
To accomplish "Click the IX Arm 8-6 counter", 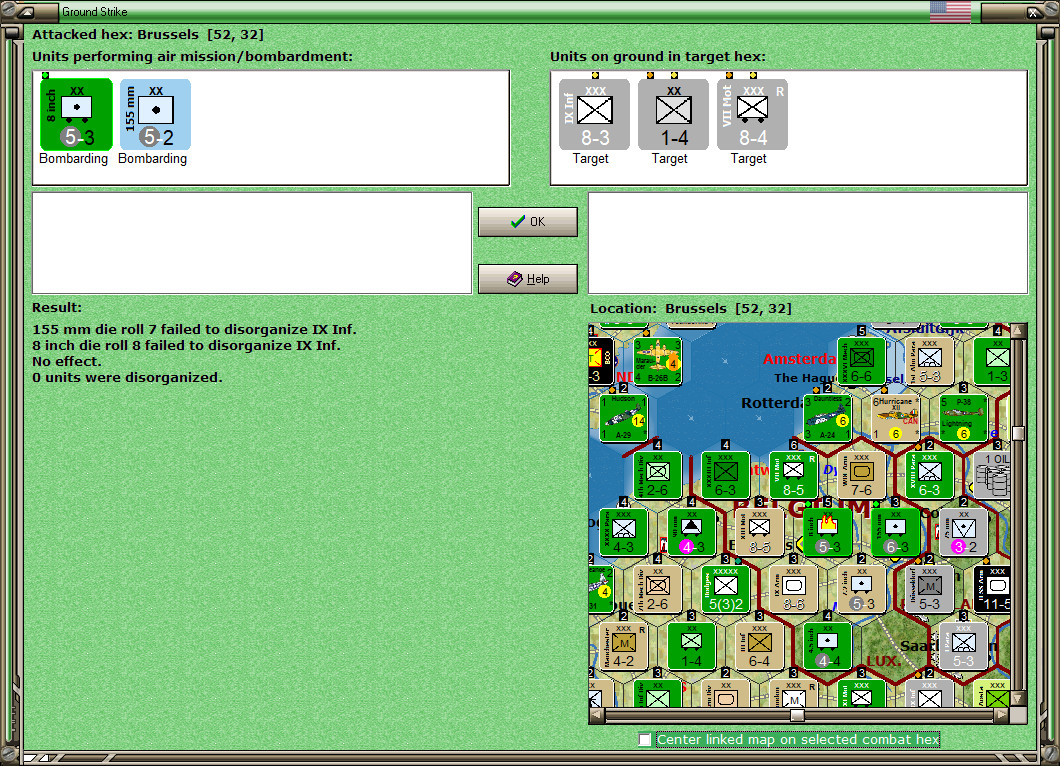I will [794, 590].
